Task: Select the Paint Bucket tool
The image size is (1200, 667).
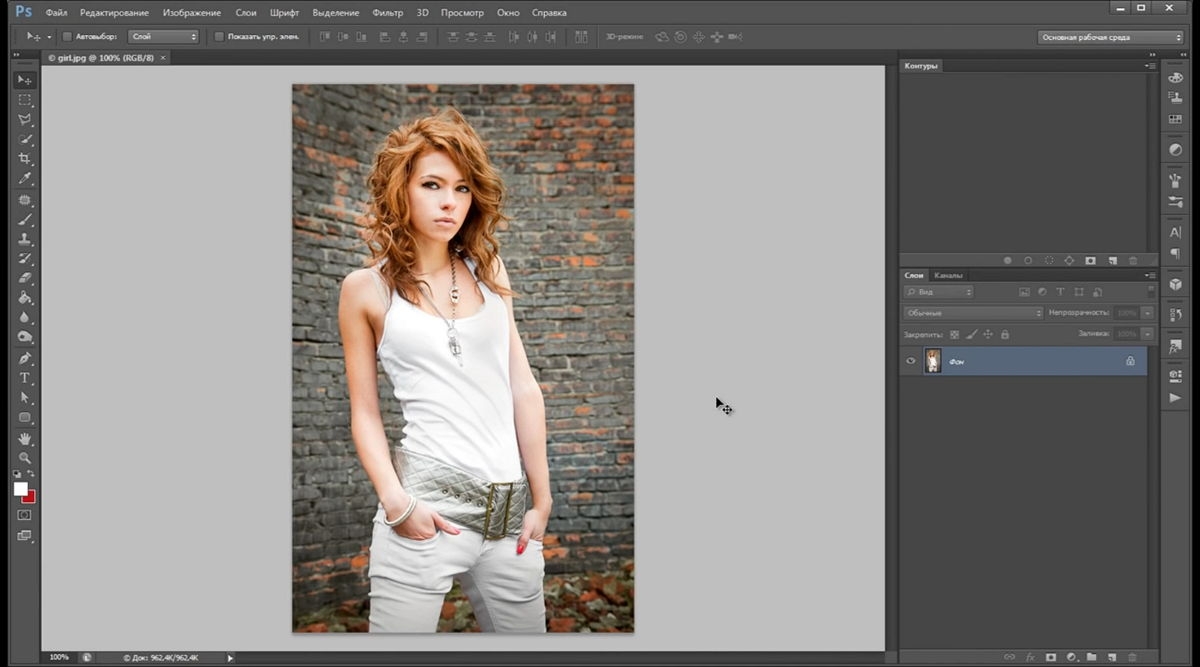Action: [25, 298]
